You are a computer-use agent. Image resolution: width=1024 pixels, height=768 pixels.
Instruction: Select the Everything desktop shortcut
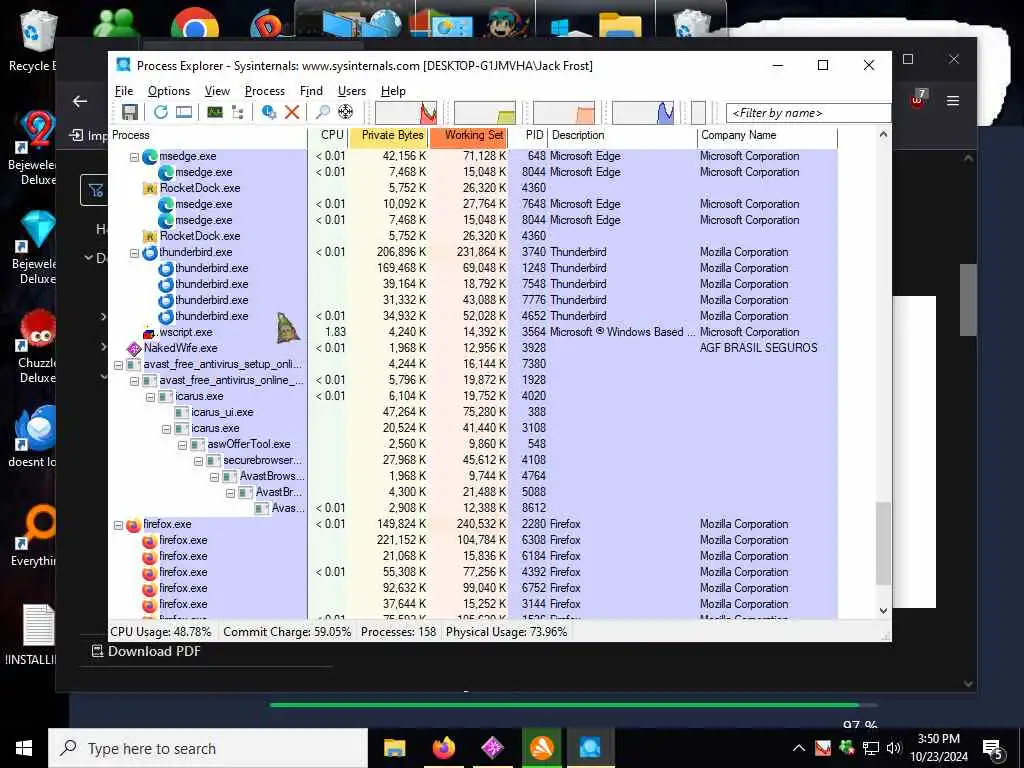[34, 536]
